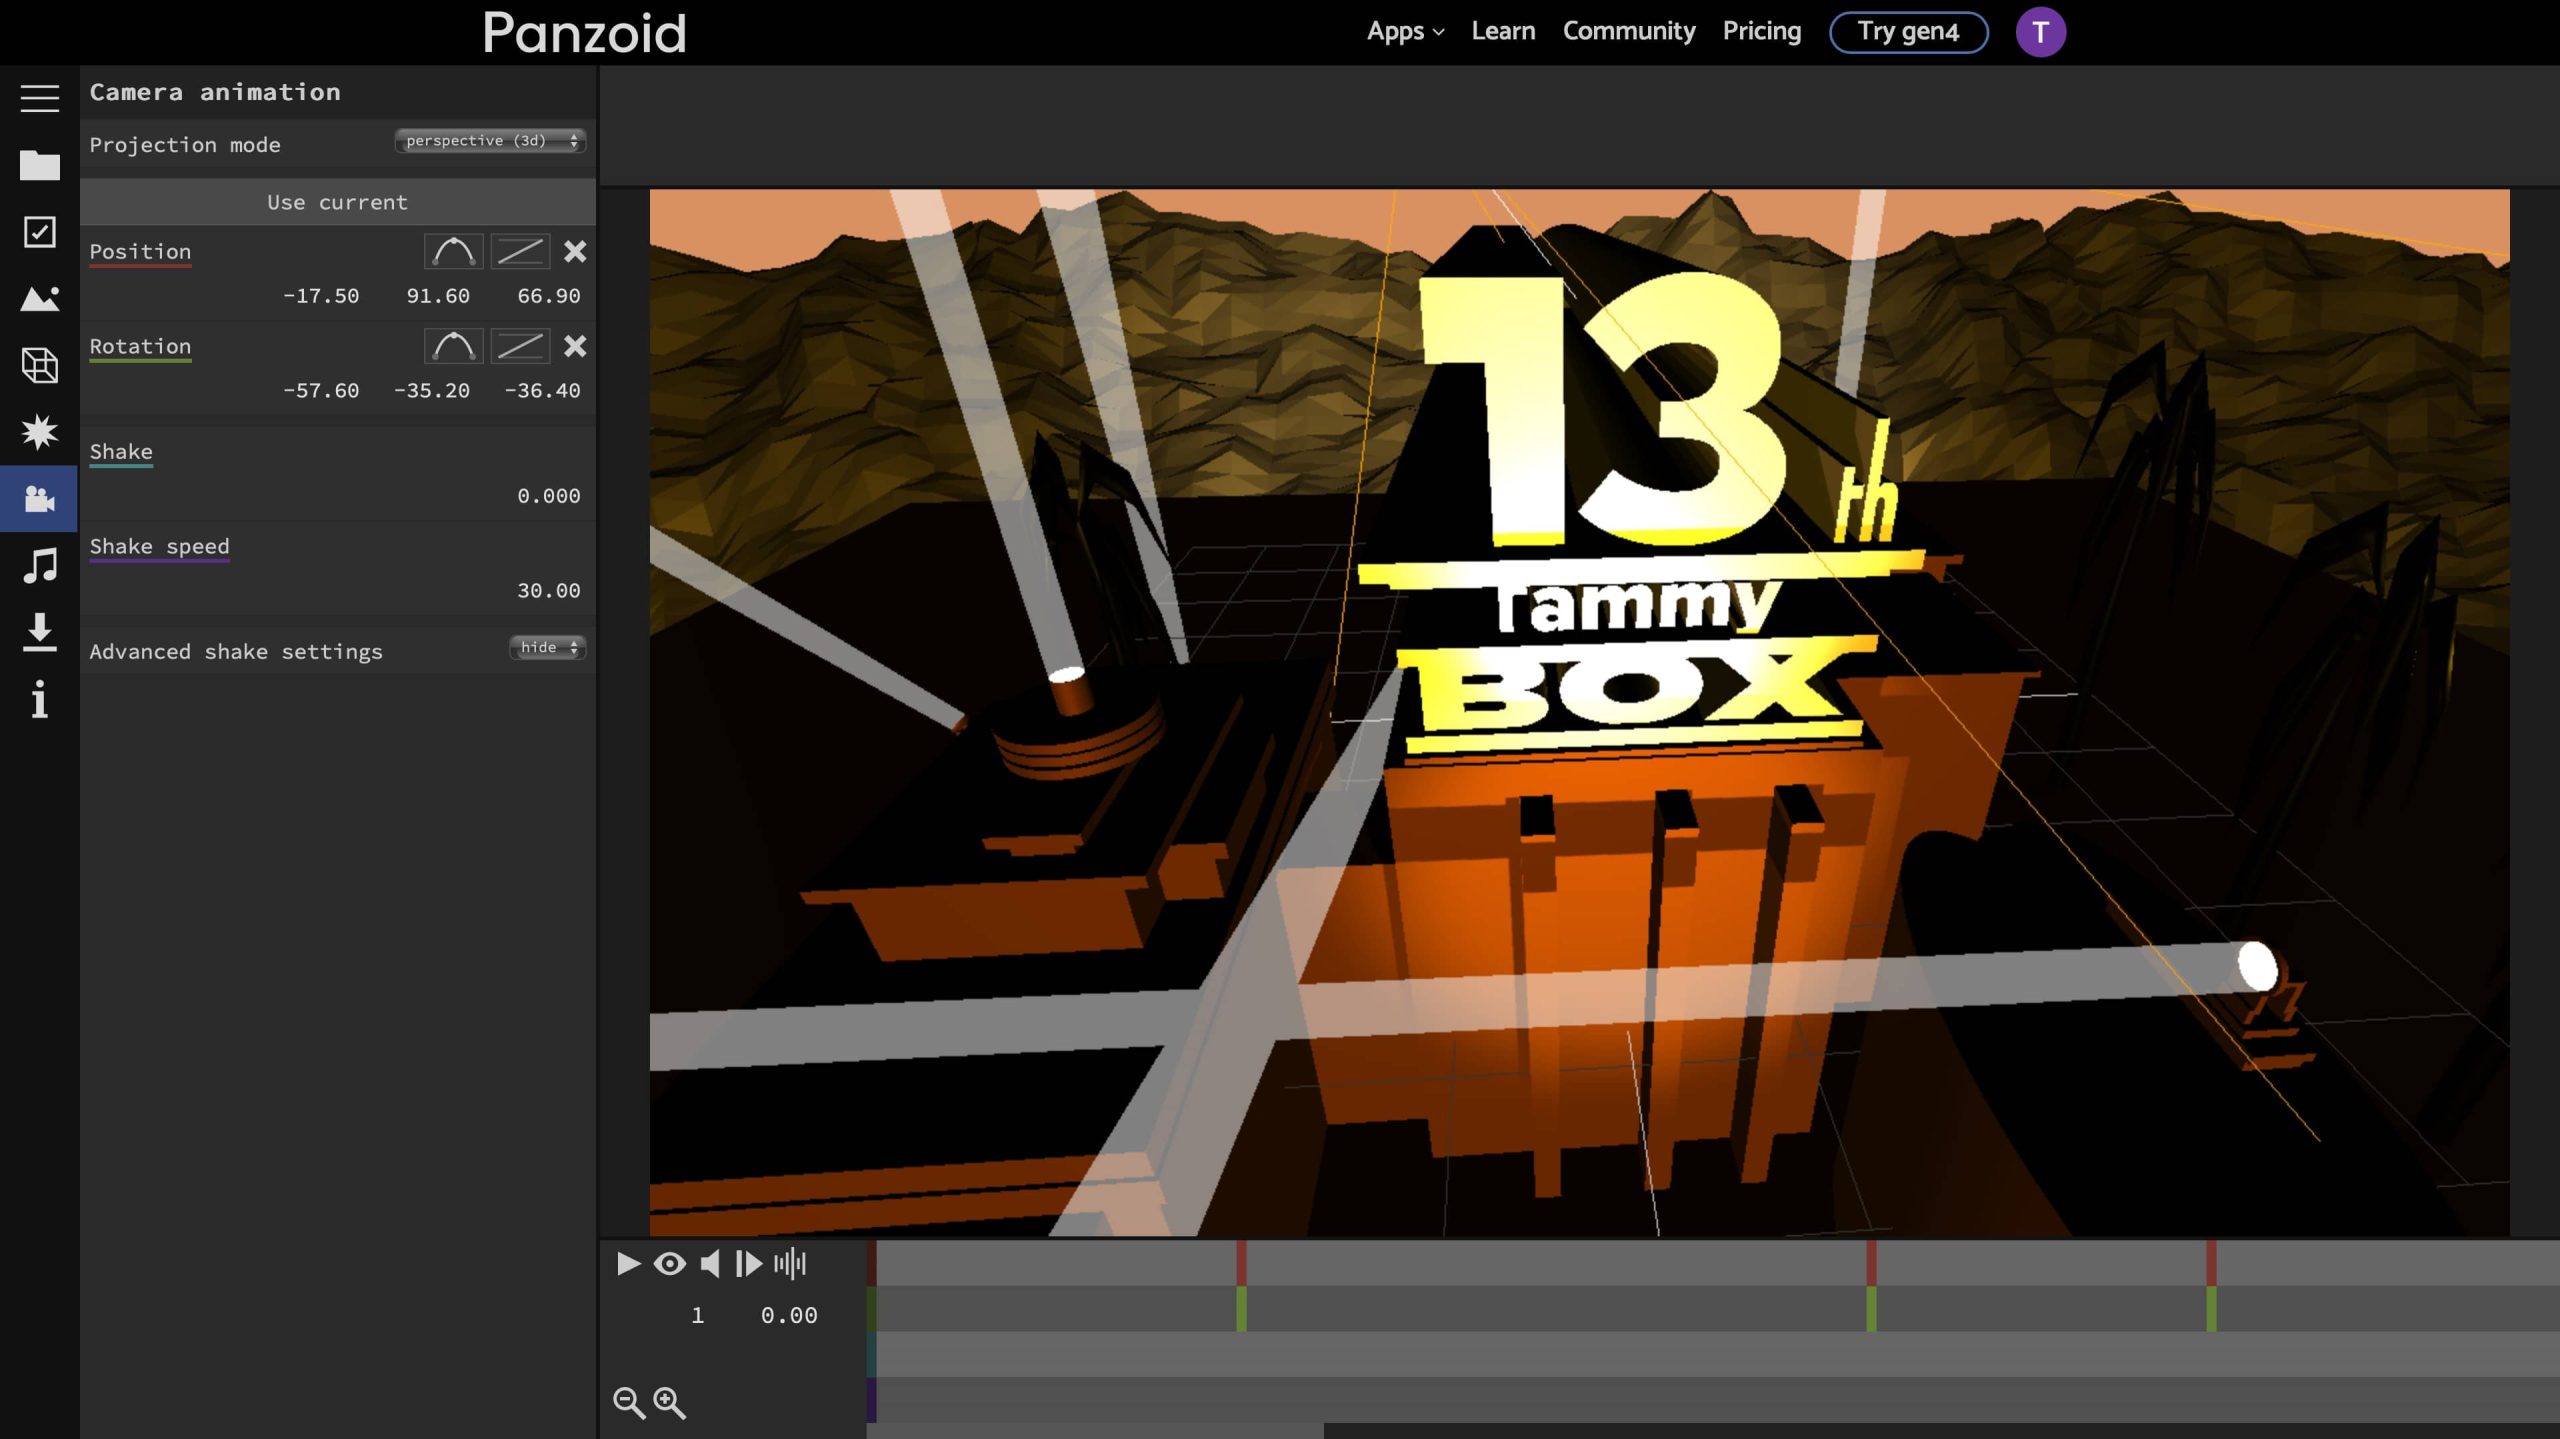Screen dimensions: 2560x1439
Task: Toggle the eye preview visibility button
Action: pos(669,1264)
